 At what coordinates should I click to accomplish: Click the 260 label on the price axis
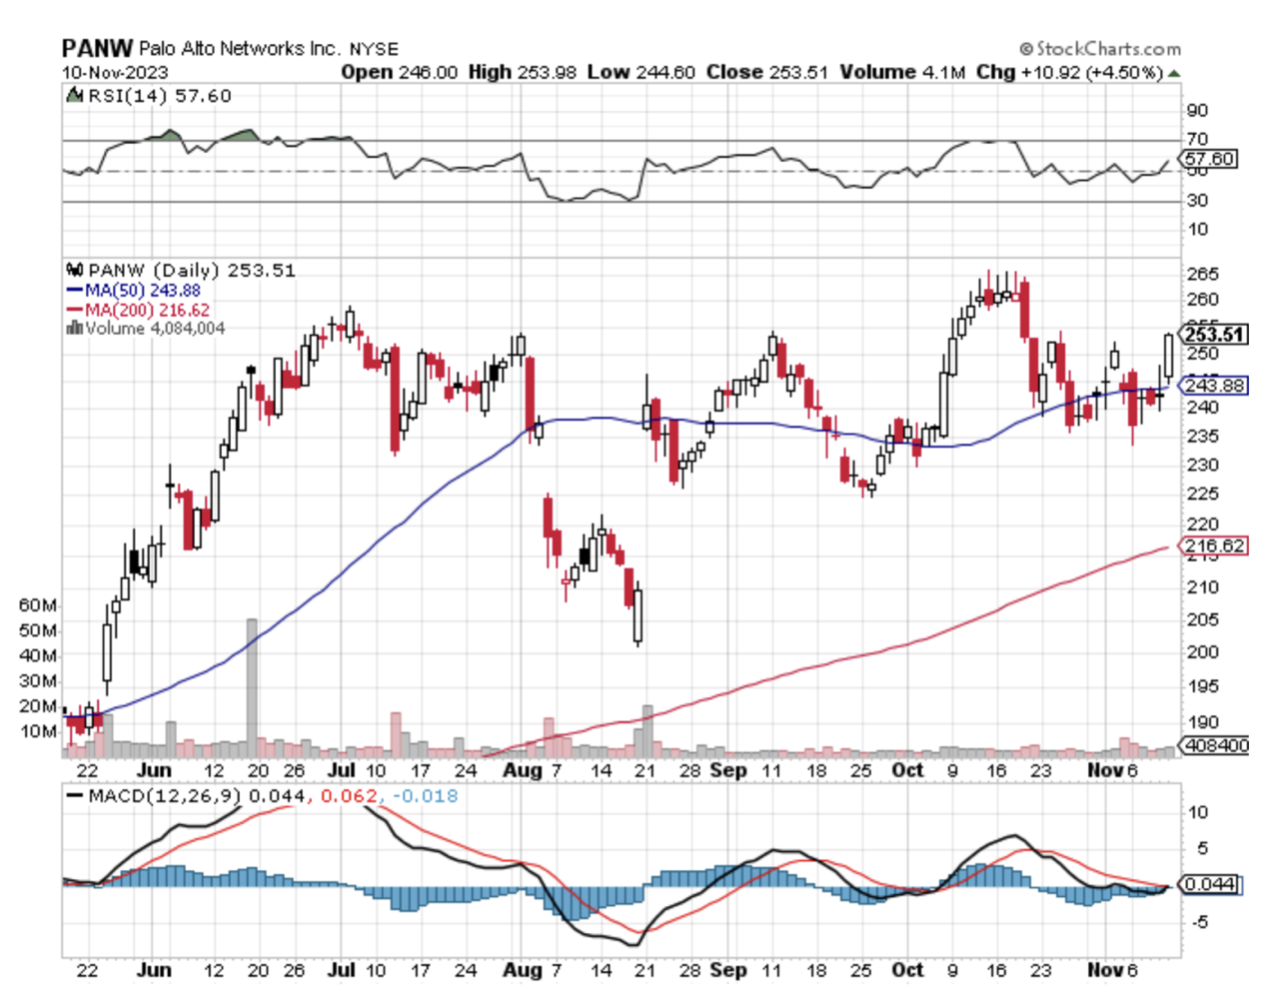[x=1203, y=299]
